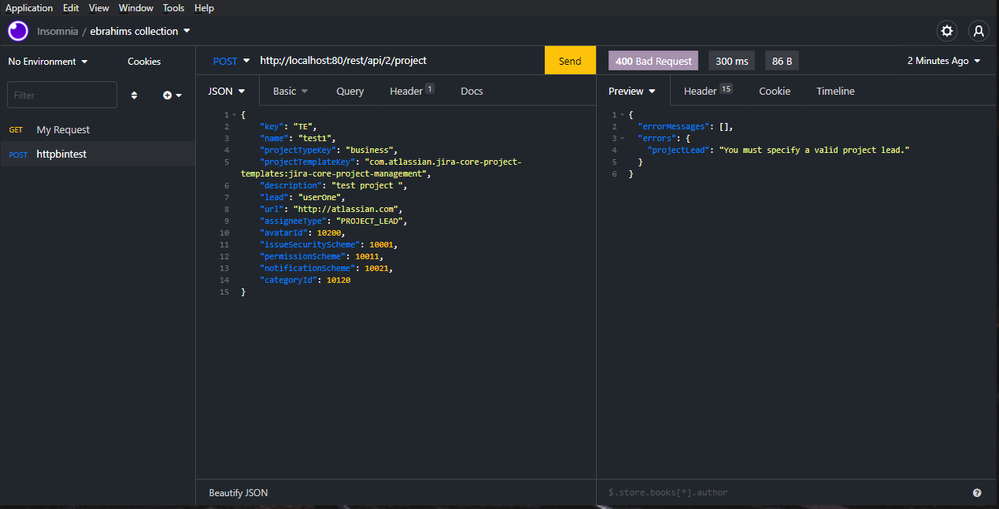This screenshot has height=509, width=999.
Task: Switch to the Timeline tab
Action: point(835,91)
